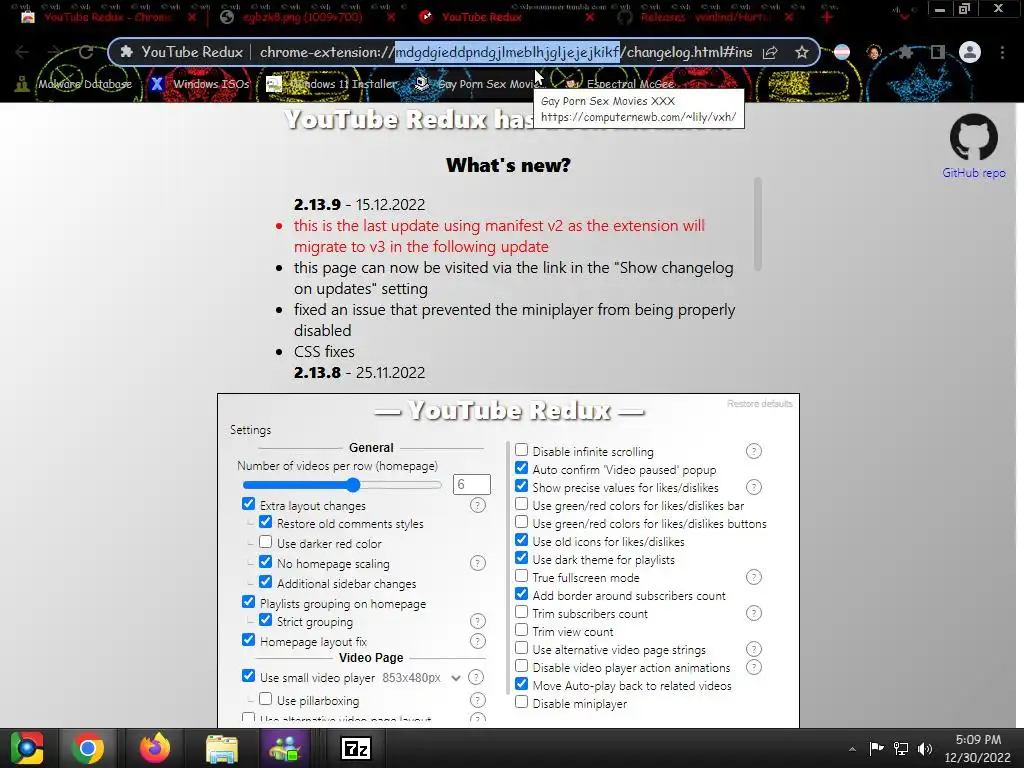Image resolution: width=1024 pixels, height=768 pixels.
Task: Show help for Extra layout changes
Action: (478, 505)
